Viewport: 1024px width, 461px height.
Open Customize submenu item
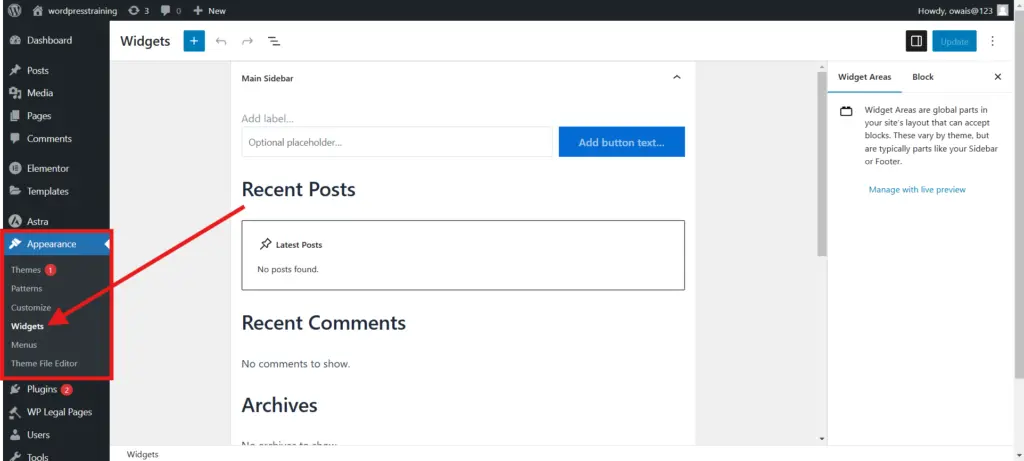click(x=31, y=308)
